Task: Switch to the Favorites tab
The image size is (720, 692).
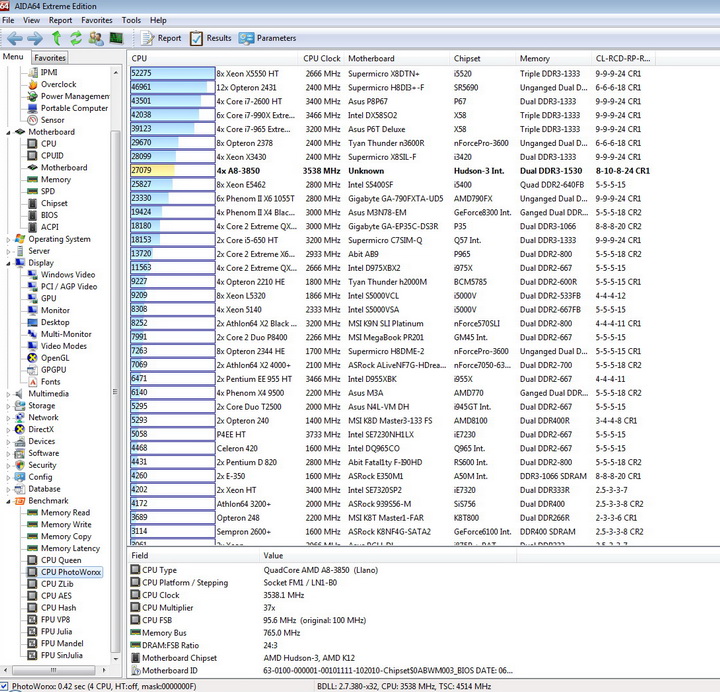Action: pos(50,57)
